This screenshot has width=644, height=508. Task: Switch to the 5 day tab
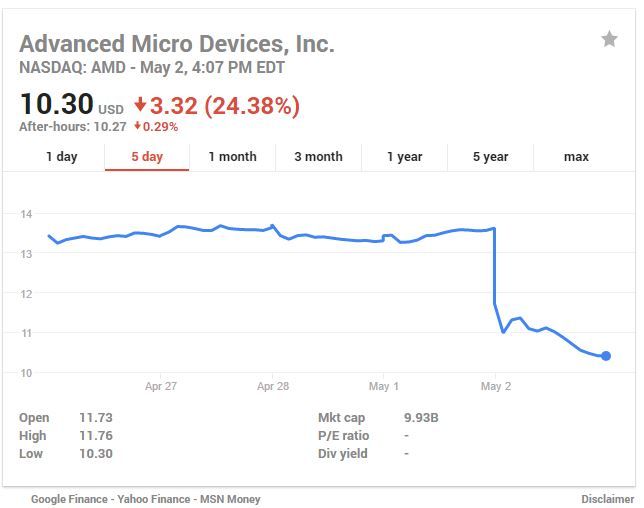(147, 157)
